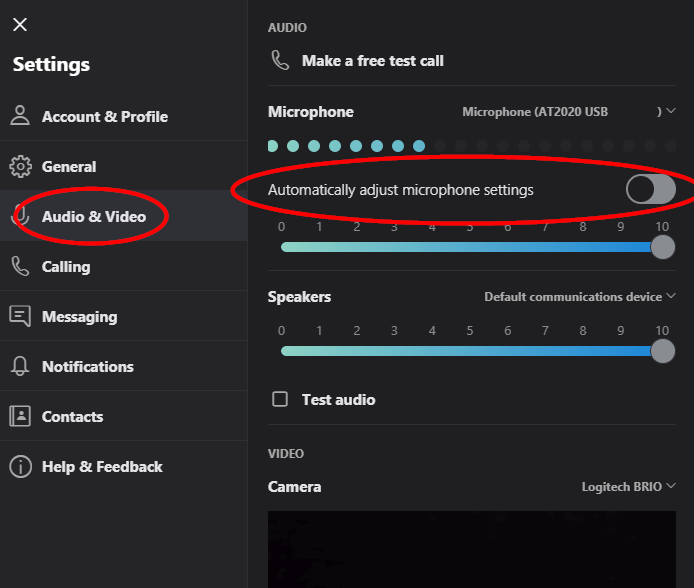Image resolution: width=694 pixels, height=588 pixels.
Task: Click the Help & Feedback info icon
Action: [x=20, y=466]
